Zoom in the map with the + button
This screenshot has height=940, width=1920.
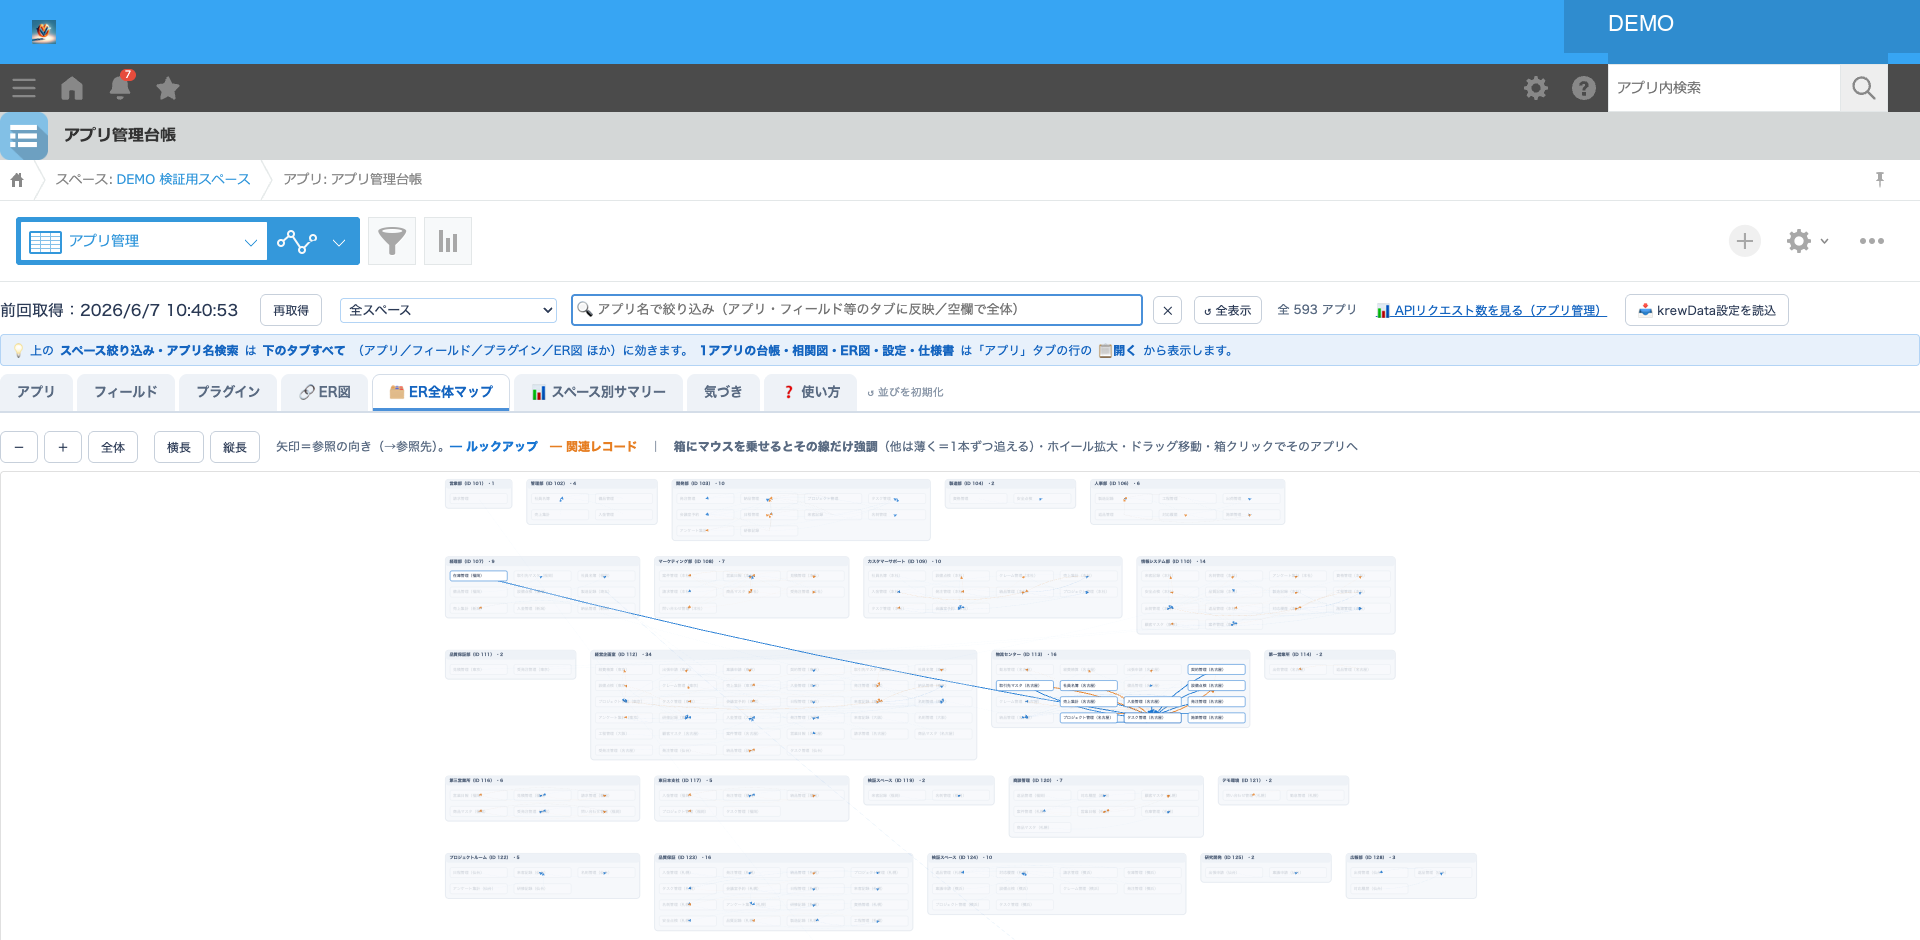[63, 447]
